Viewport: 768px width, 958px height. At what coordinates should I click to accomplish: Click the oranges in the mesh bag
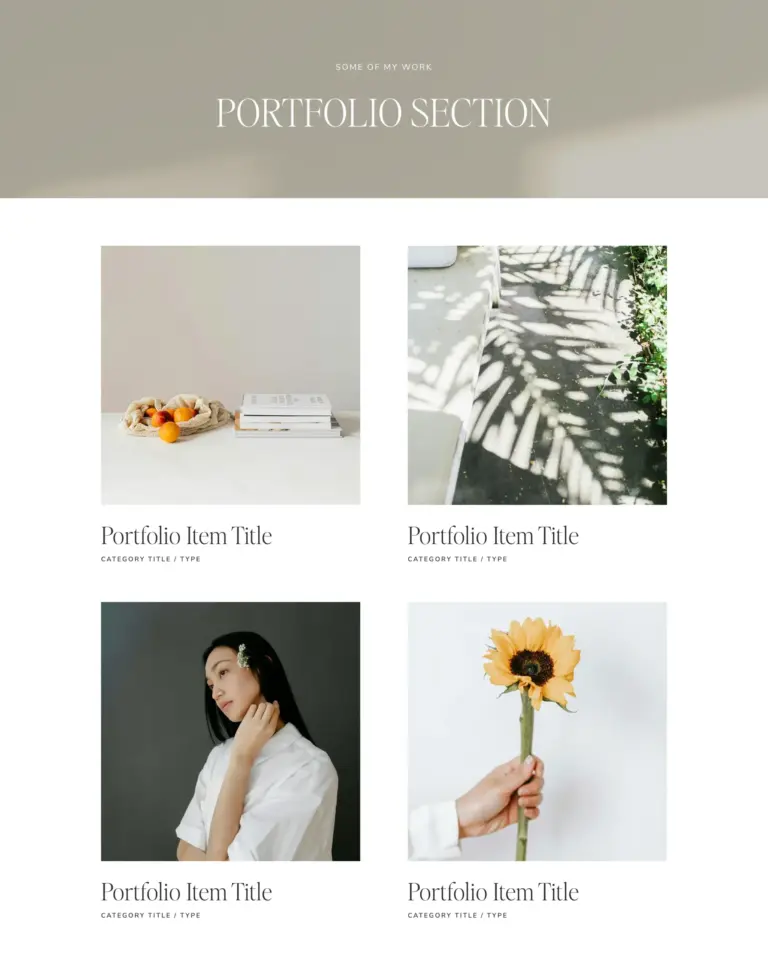point(169,423)
